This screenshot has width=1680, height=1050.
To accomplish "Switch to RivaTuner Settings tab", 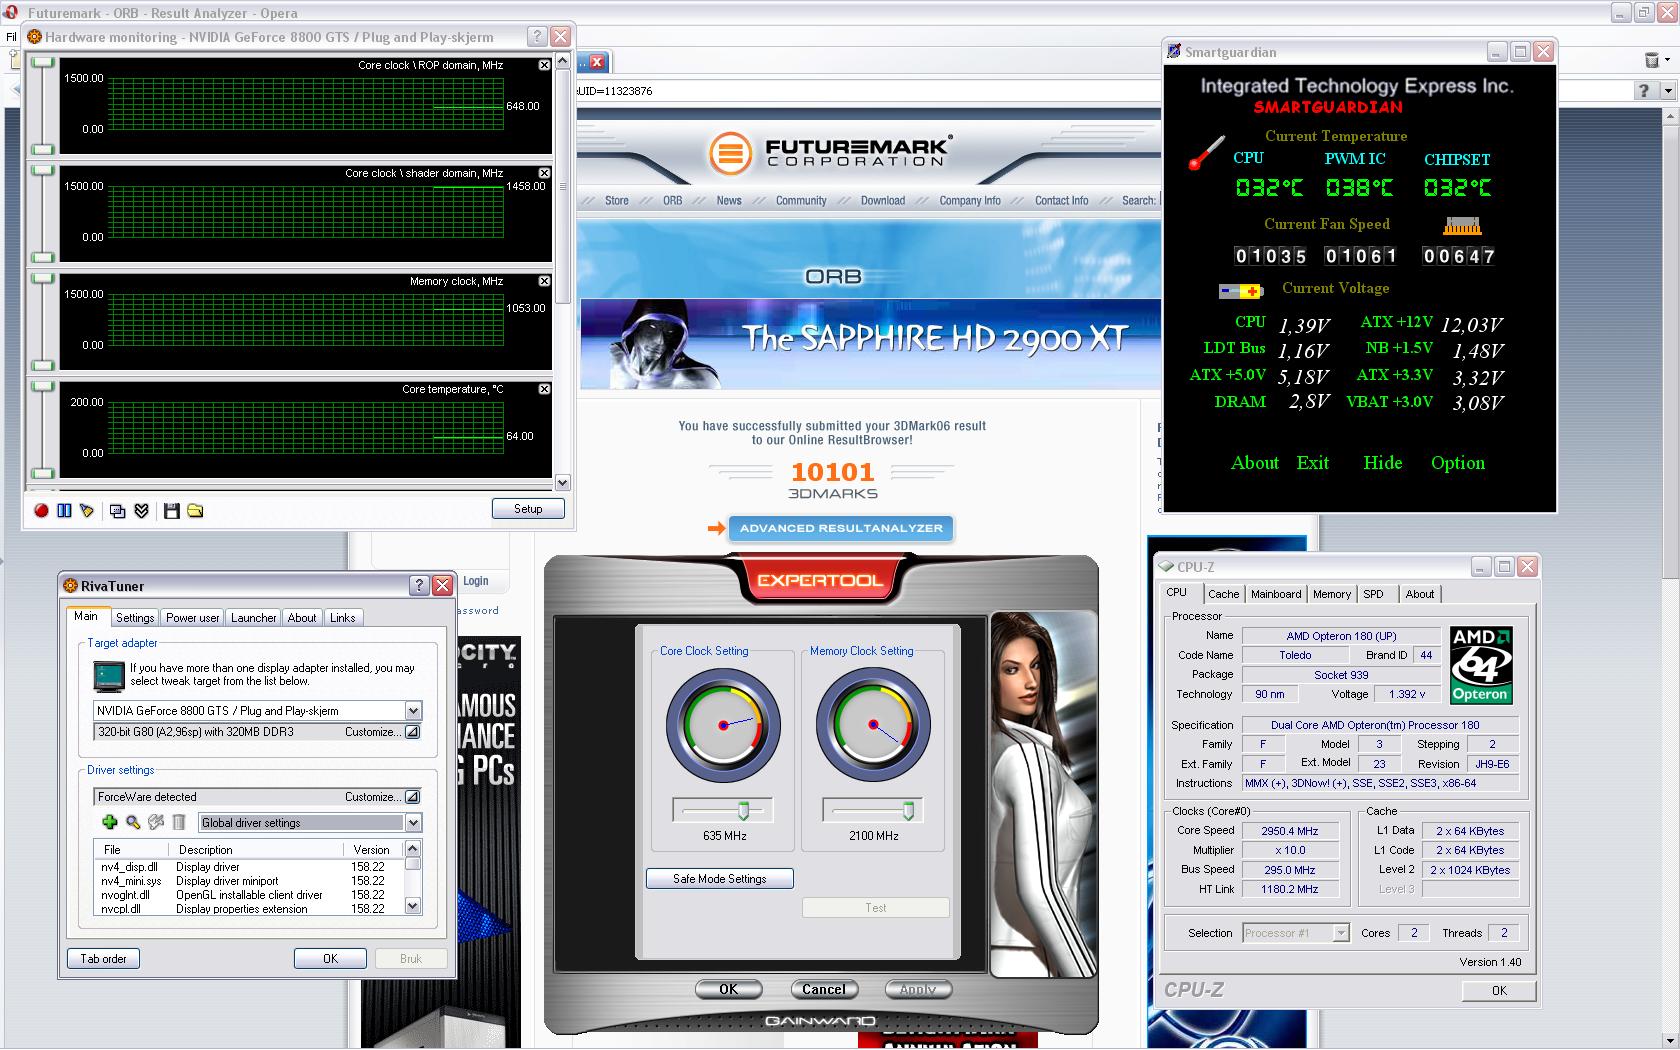I will [x=135, y=618].
